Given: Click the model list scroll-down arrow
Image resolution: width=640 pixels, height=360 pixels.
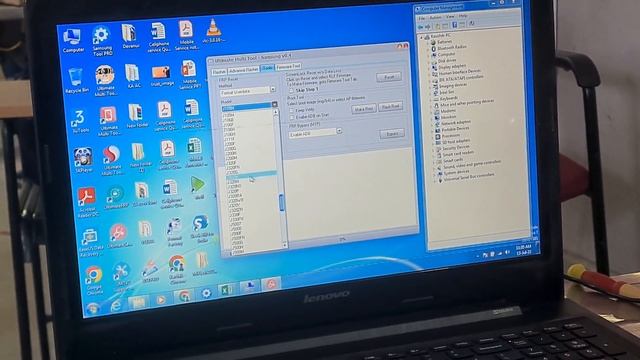Looking at the screenshot, I should pos(285,245).
